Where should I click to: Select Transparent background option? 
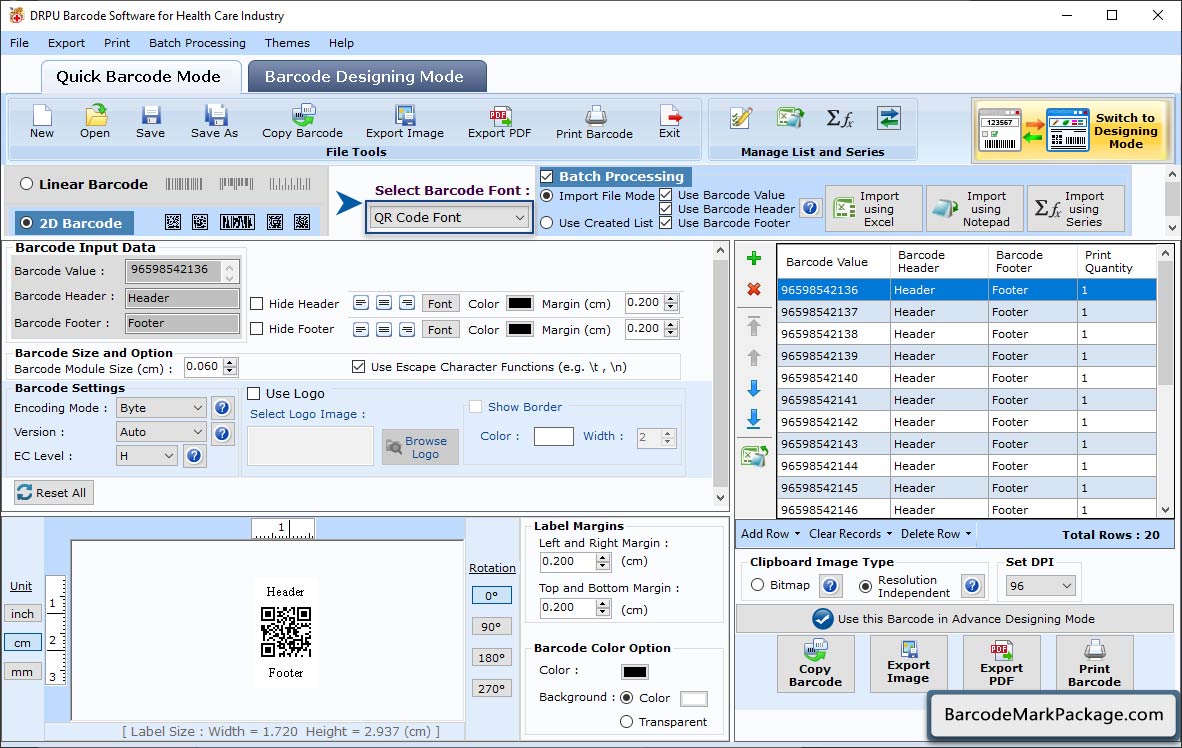[626, 722]
